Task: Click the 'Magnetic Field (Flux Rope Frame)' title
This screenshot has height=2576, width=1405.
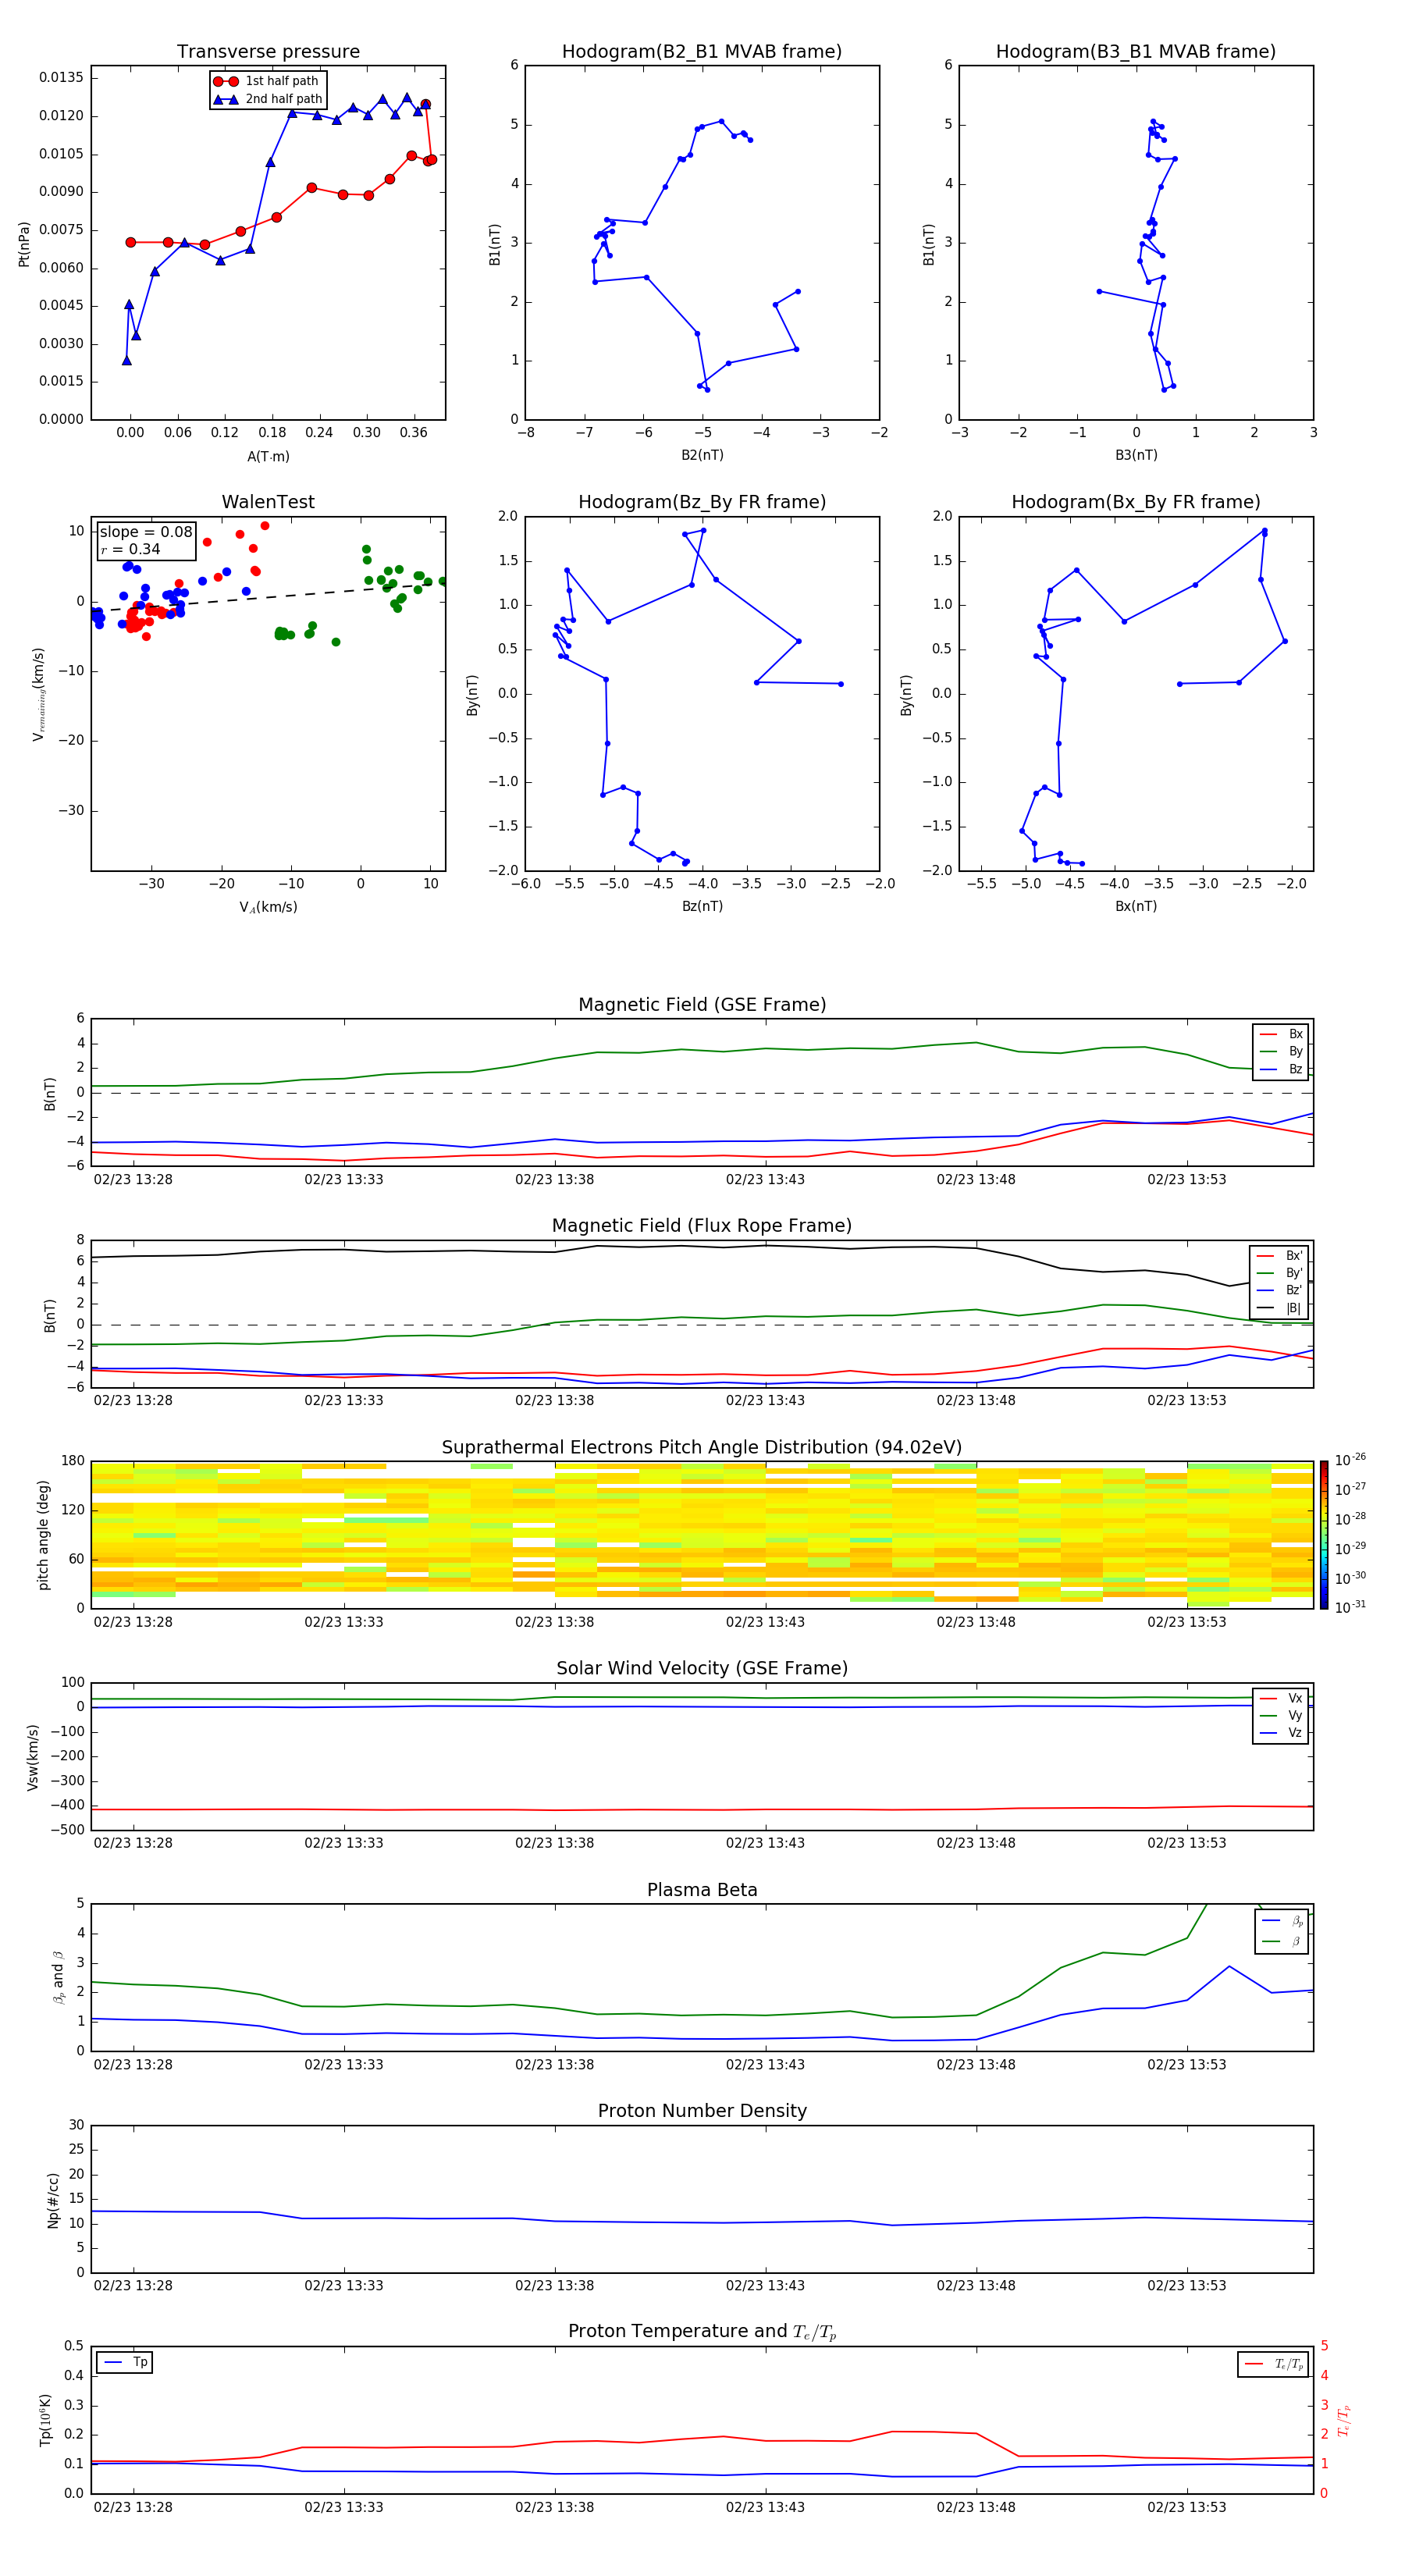Action: [x=702, y=1226]
